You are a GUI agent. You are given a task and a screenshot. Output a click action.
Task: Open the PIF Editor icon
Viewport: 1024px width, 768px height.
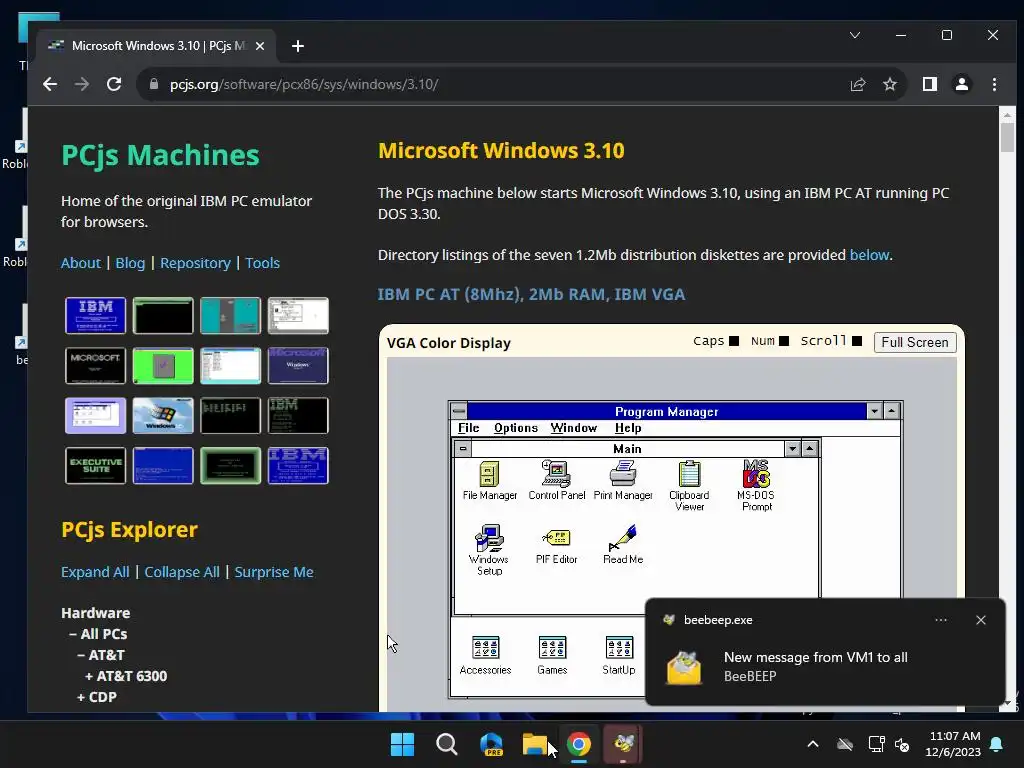(556, 545)
